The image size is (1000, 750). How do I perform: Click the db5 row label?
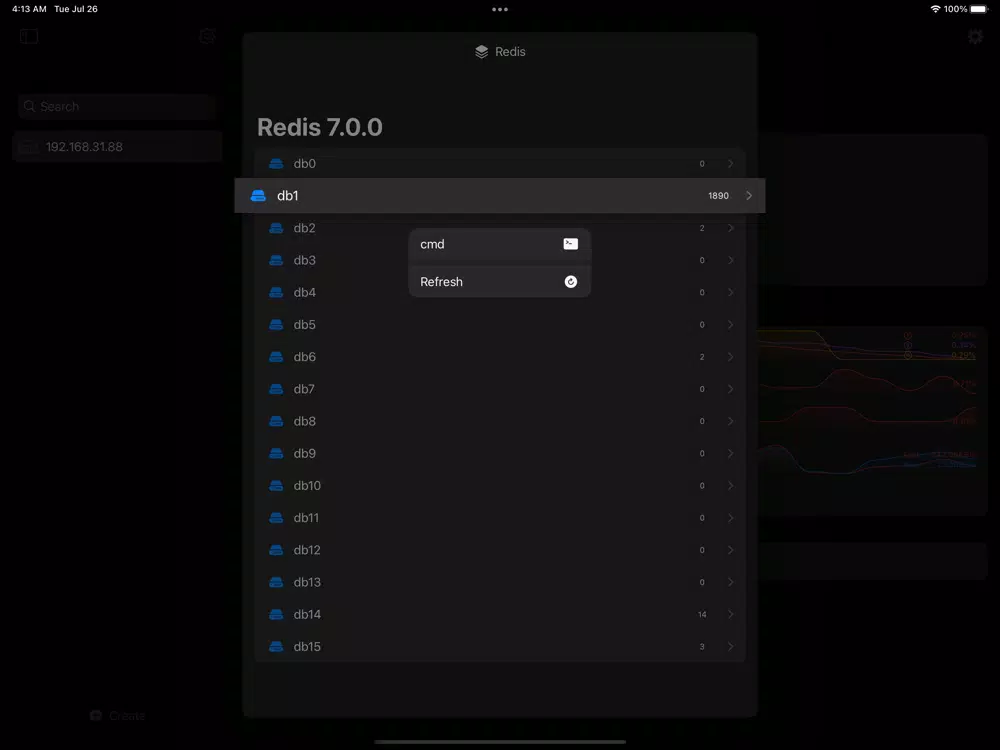pyautogui.click(x=305, y=325)
